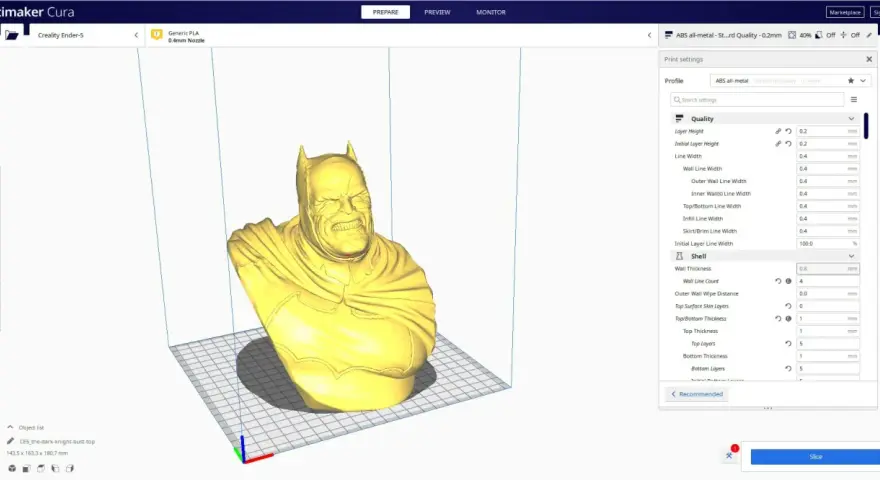Image resolution: width=880 pixels, height=480 pixels.
Task: Click the pencil edit icon in settings summary
Action: tap(869, 35)
